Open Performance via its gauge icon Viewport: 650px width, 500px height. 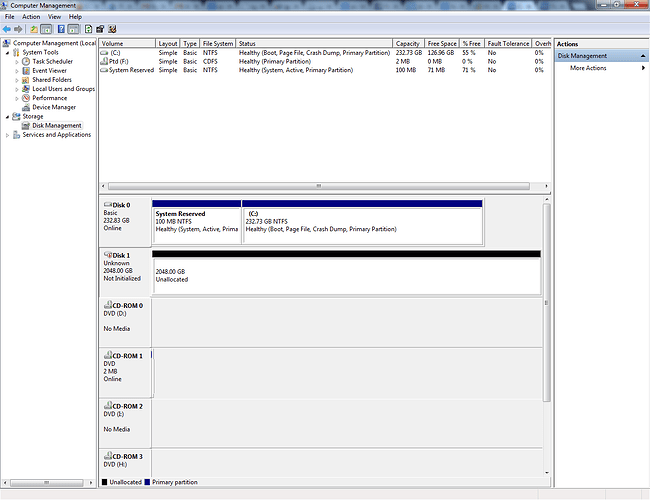point(26,98)
